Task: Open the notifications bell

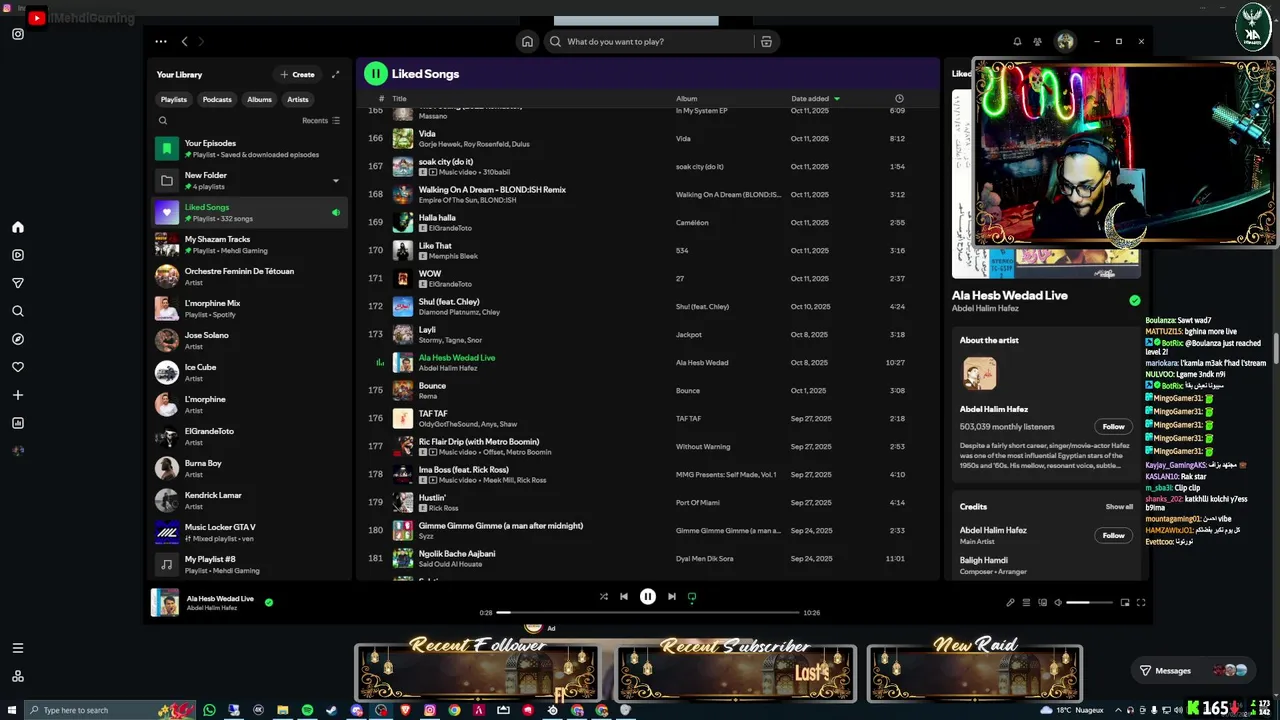Action: click(x=1017, y=42)
